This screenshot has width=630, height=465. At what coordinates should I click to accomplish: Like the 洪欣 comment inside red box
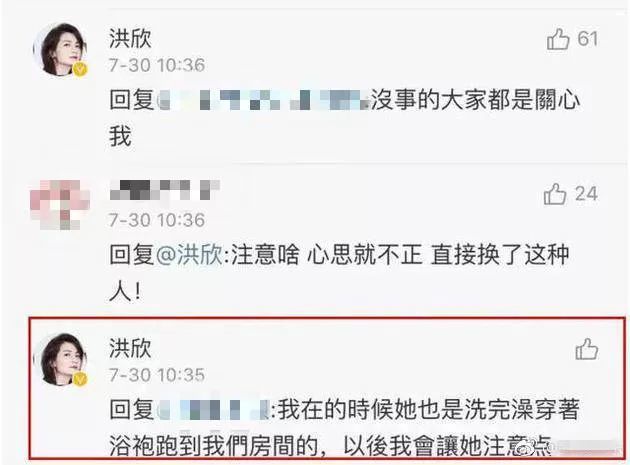(587, 349)
